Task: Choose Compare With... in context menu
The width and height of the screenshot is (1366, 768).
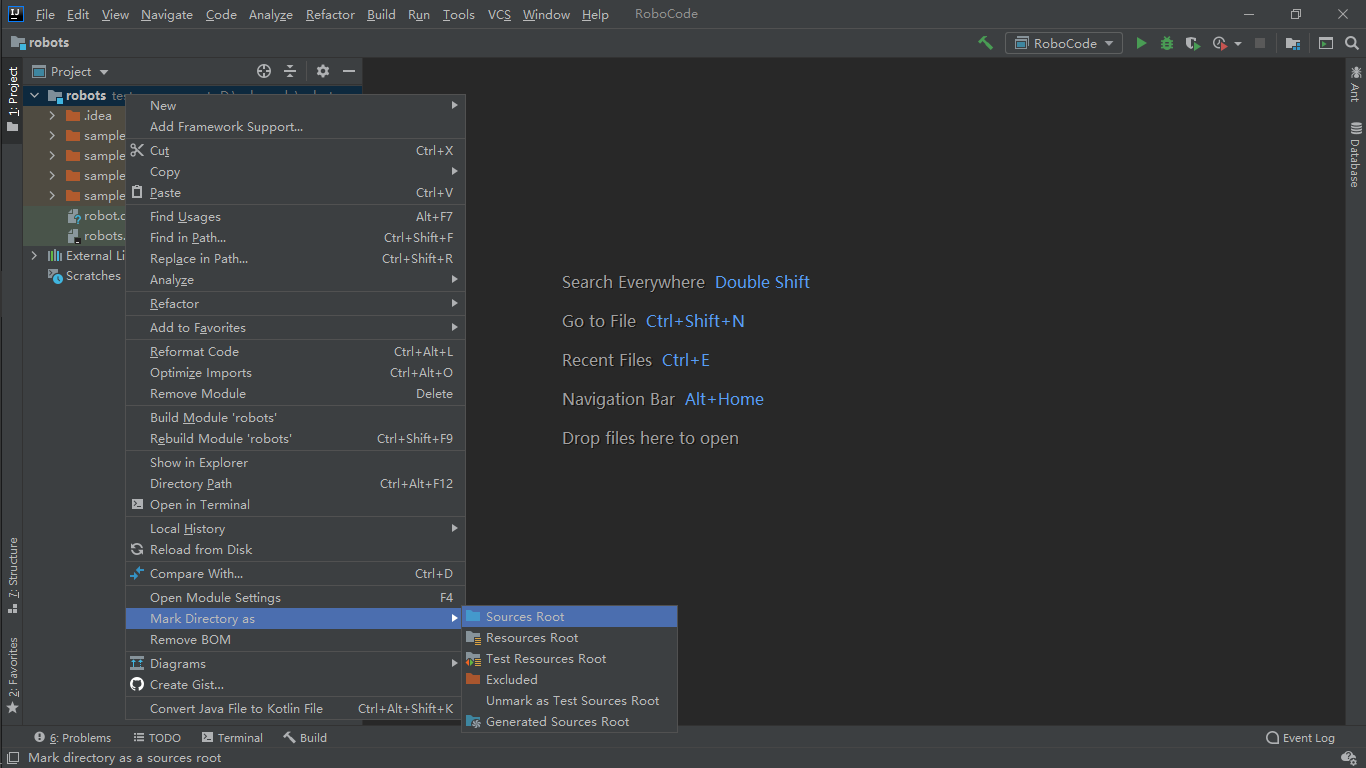Action: pyautogui.click(x=295, y=574)
